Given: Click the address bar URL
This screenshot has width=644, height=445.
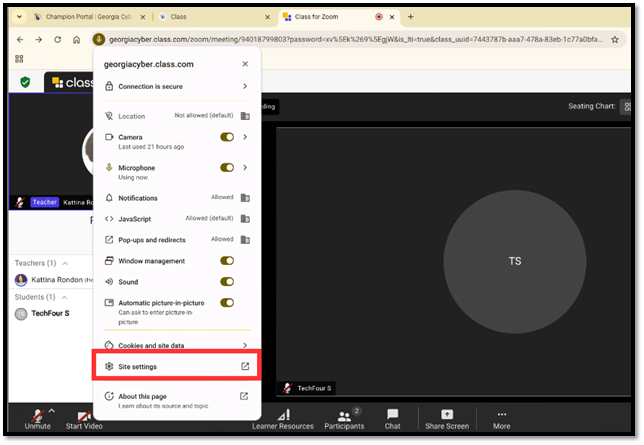Looking at the screenshot, I should pyautogui.click(x=355, y=39).
